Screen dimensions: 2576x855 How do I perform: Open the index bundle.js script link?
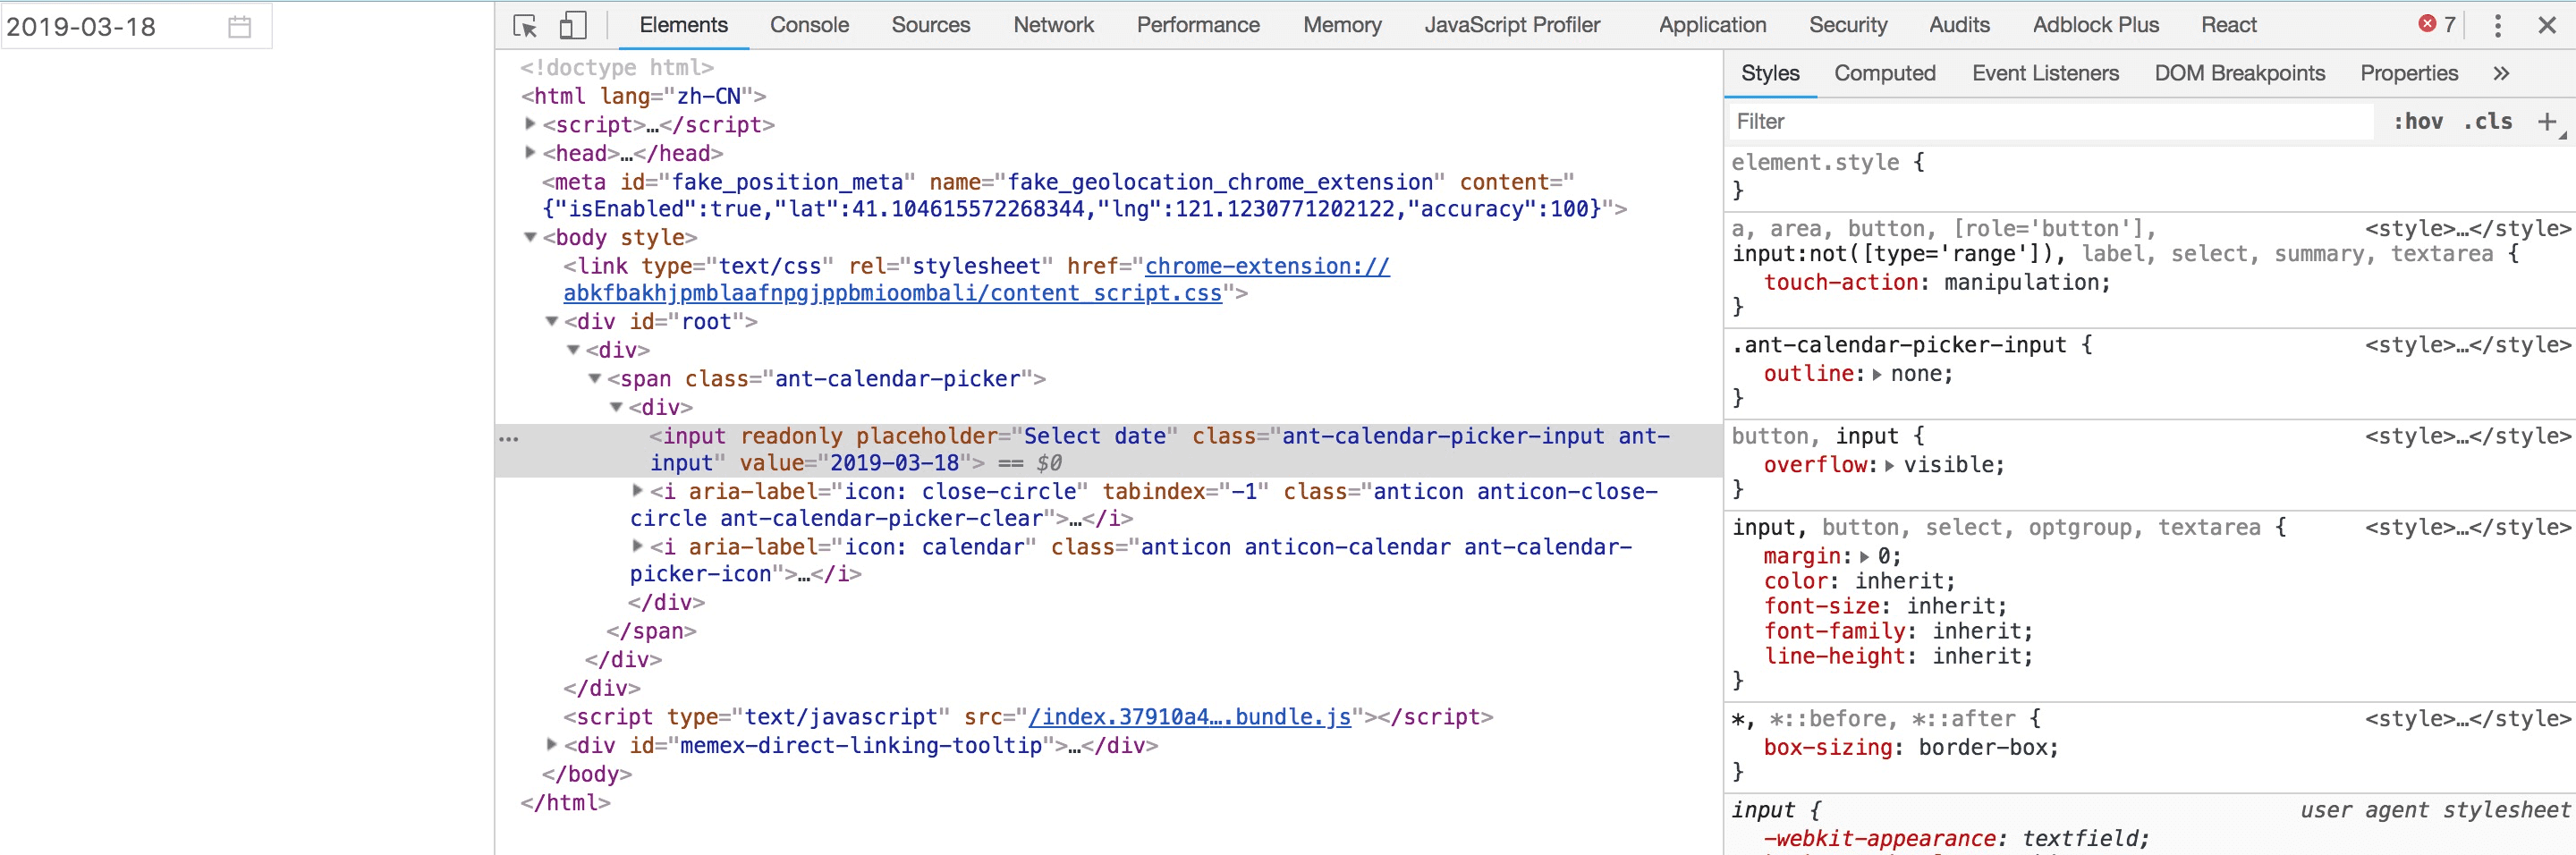coord(1189,717)
